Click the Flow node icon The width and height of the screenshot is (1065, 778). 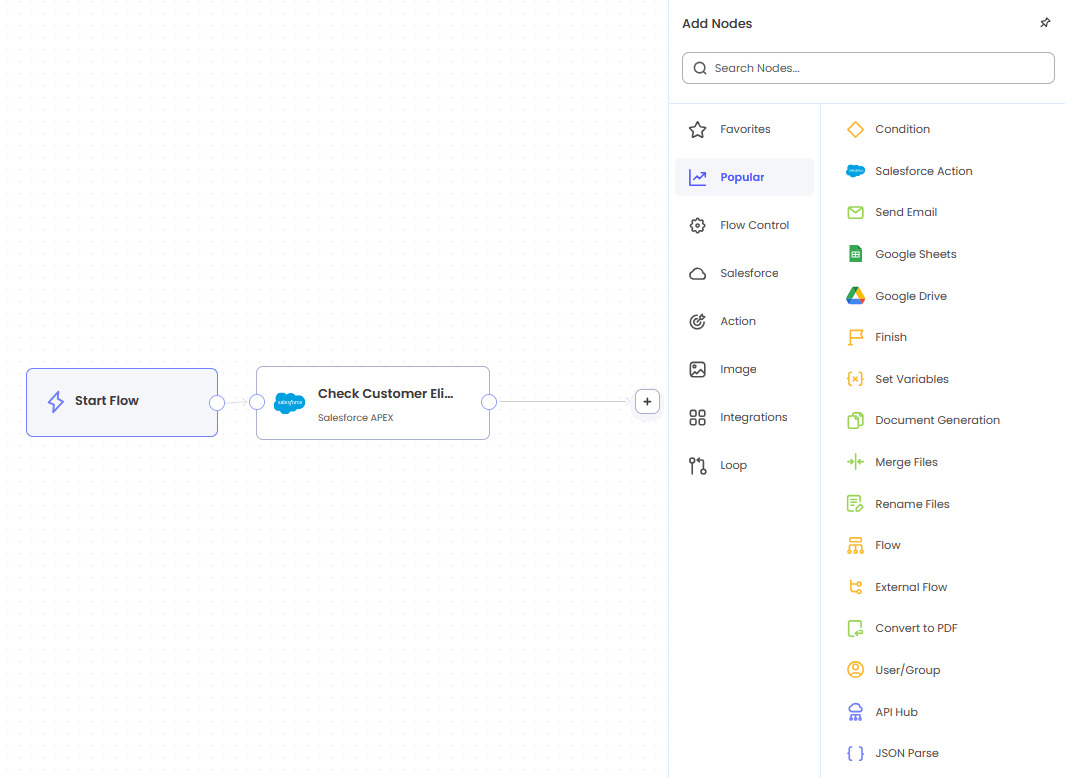[855, 546]
